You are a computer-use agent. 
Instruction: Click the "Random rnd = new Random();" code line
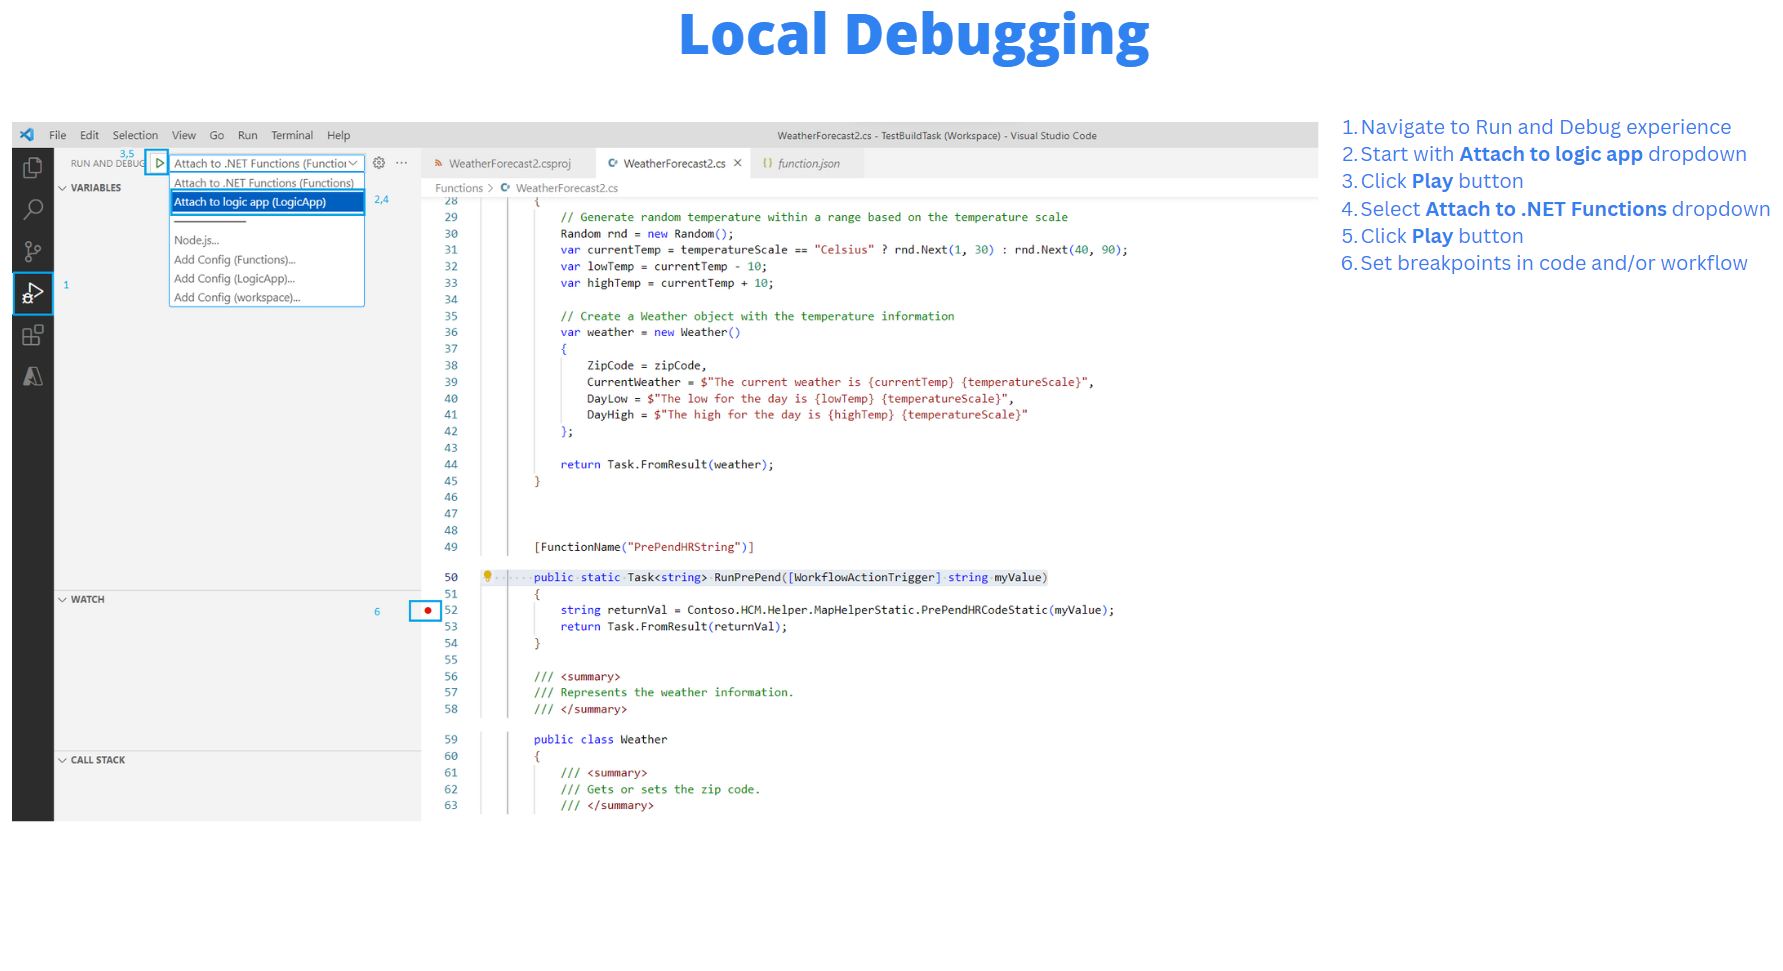647,234
